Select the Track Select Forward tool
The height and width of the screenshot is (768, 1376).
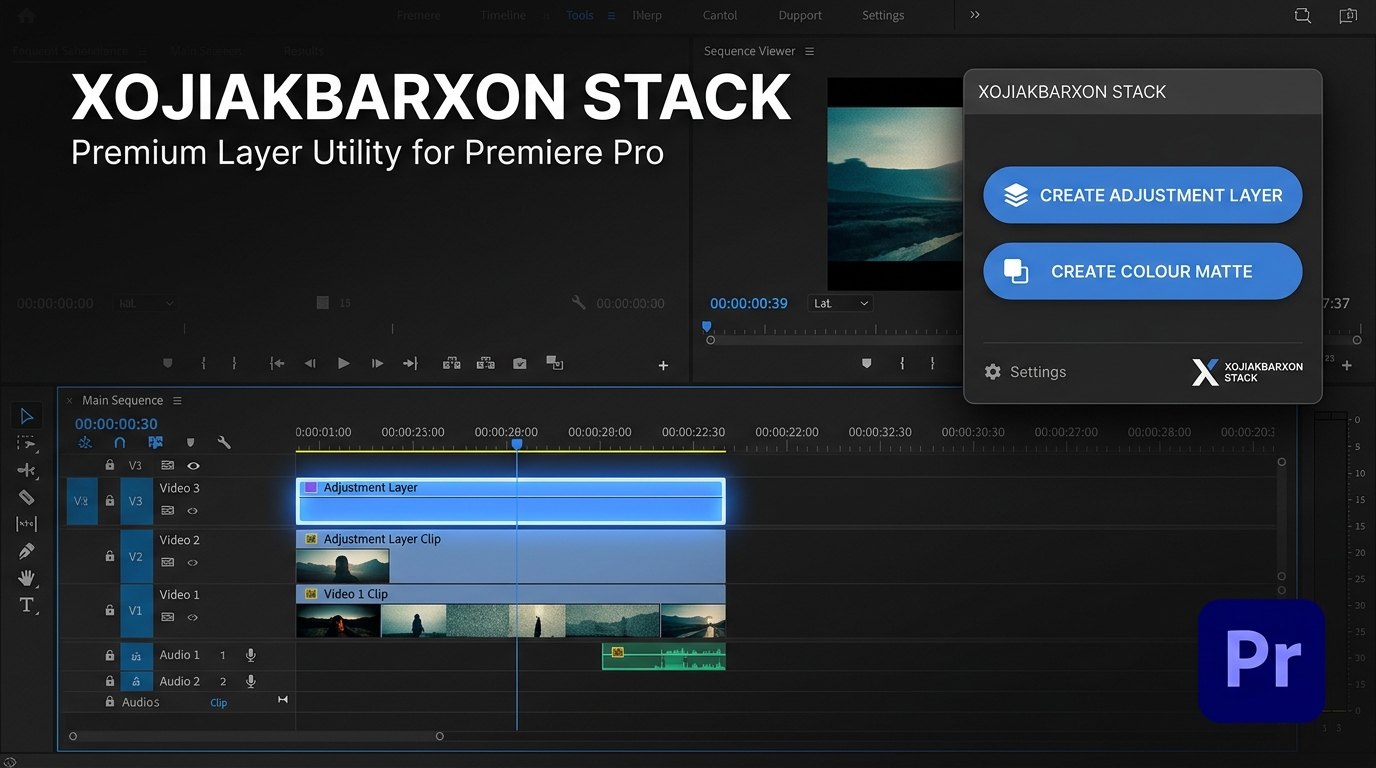pyautogui.click(x=27, y=443)
